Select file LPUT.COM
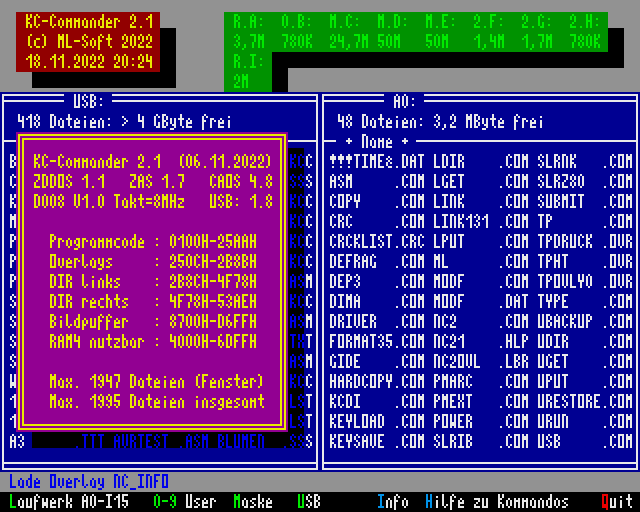The height and width of the screenshot is (512, 640). [481, 242]
